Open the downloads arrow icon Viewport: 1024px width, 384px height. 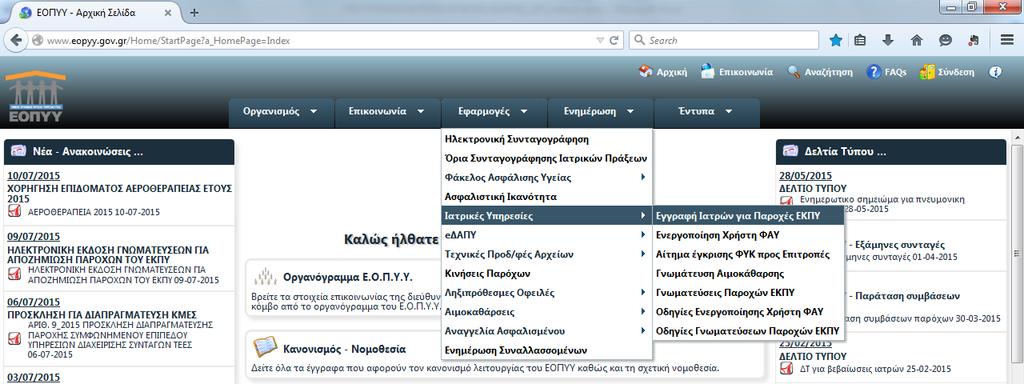click(888, 40)
